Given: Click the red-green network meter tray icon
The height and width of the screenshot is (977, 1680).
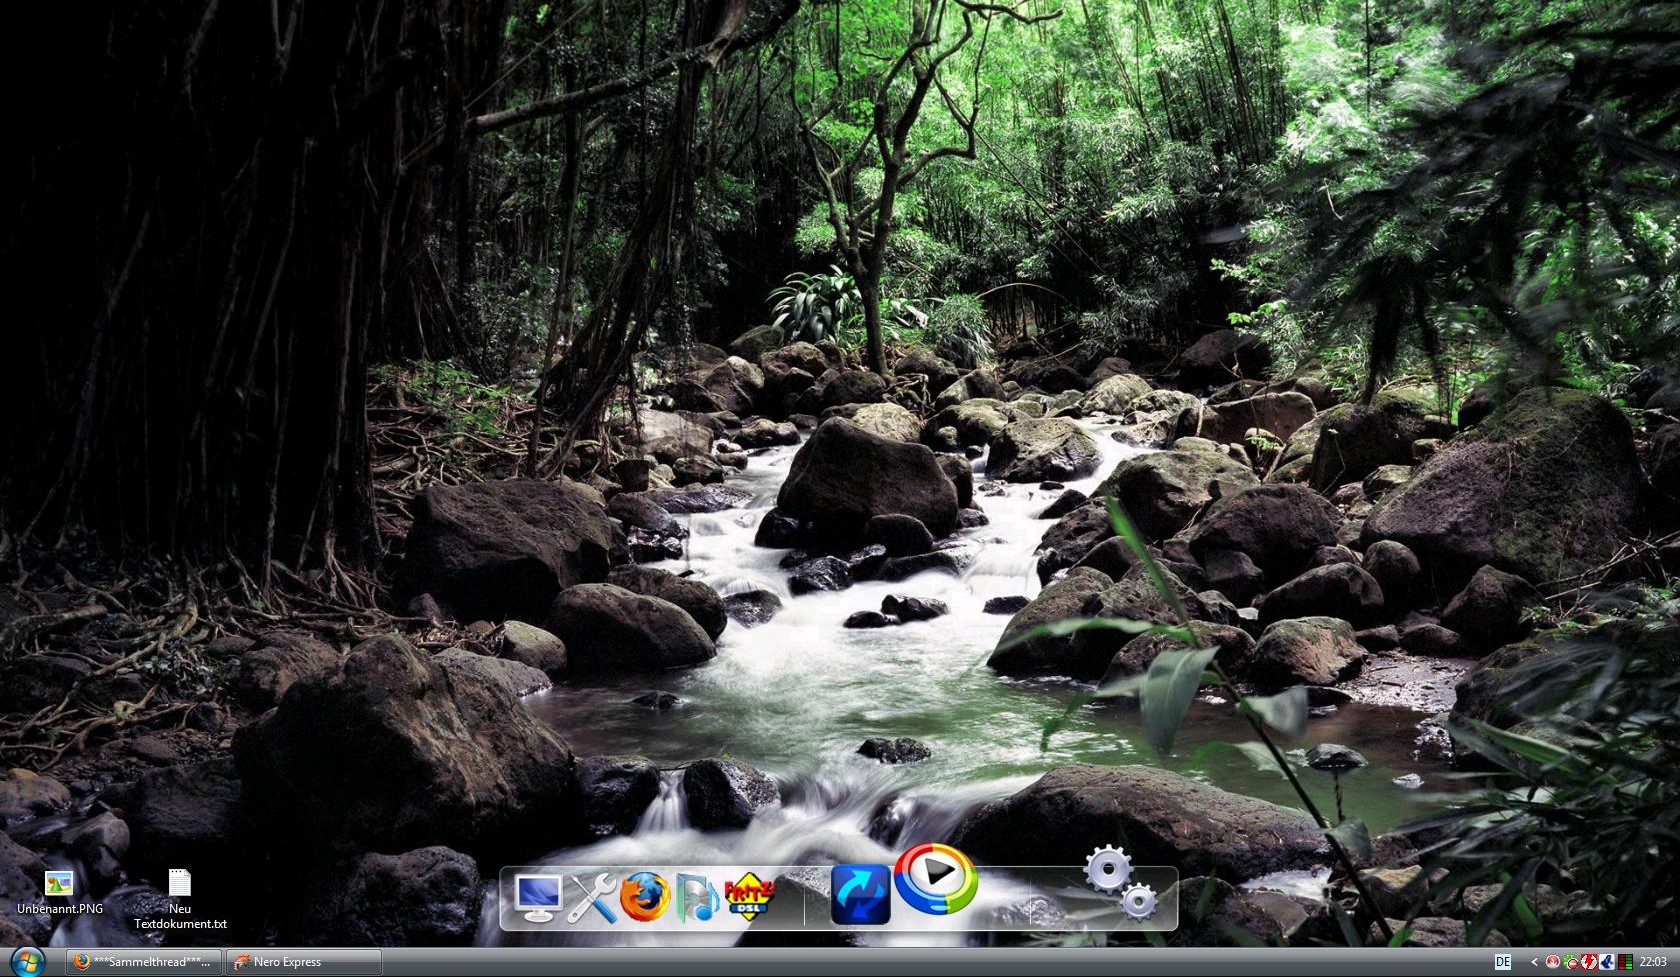Looking at the screenshot, I should tap(1625, 962).
